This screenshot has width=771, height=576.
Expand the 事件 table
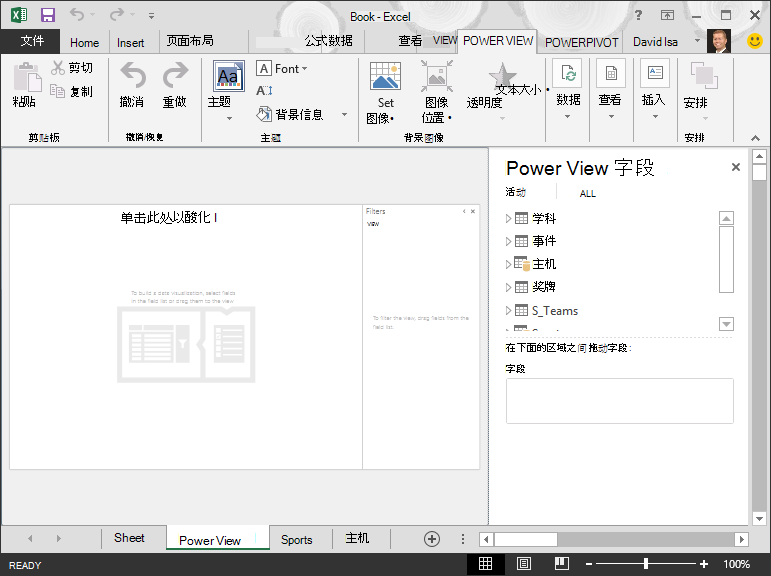tap(508, 241)
